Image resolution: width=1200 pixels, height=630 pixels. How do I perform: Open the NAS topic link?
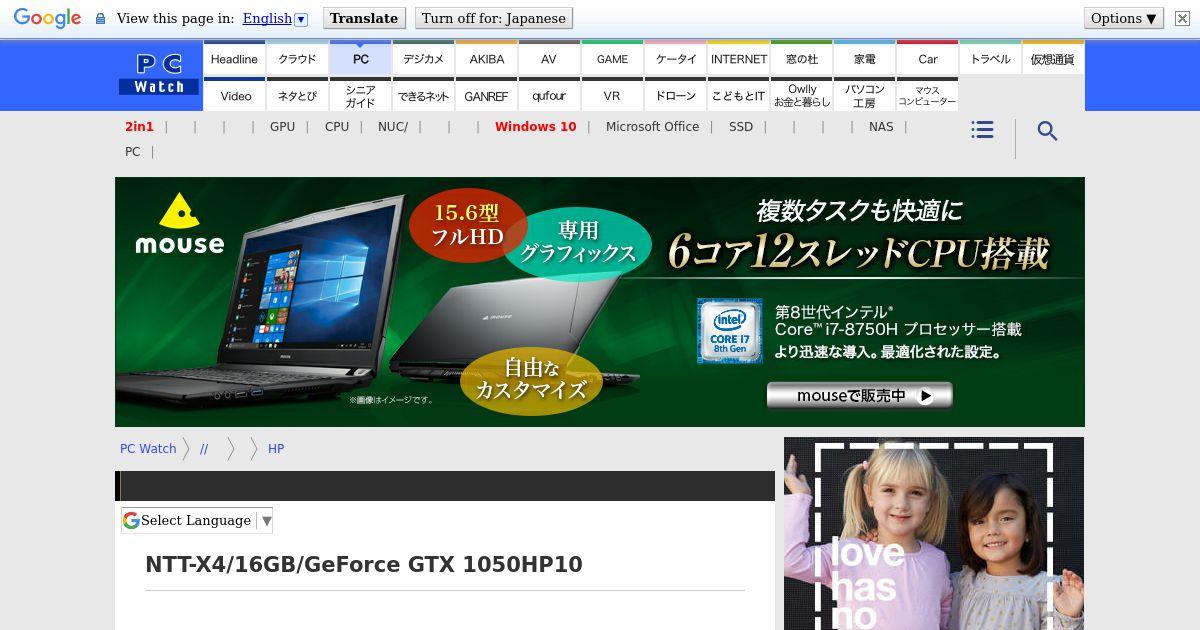pyautogui.click(x=881, y=127)
